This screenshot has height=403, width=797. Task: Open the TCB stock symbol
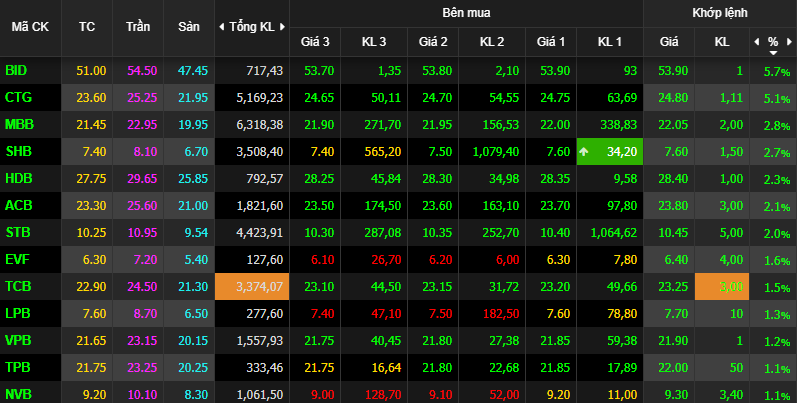pos(18,286)
